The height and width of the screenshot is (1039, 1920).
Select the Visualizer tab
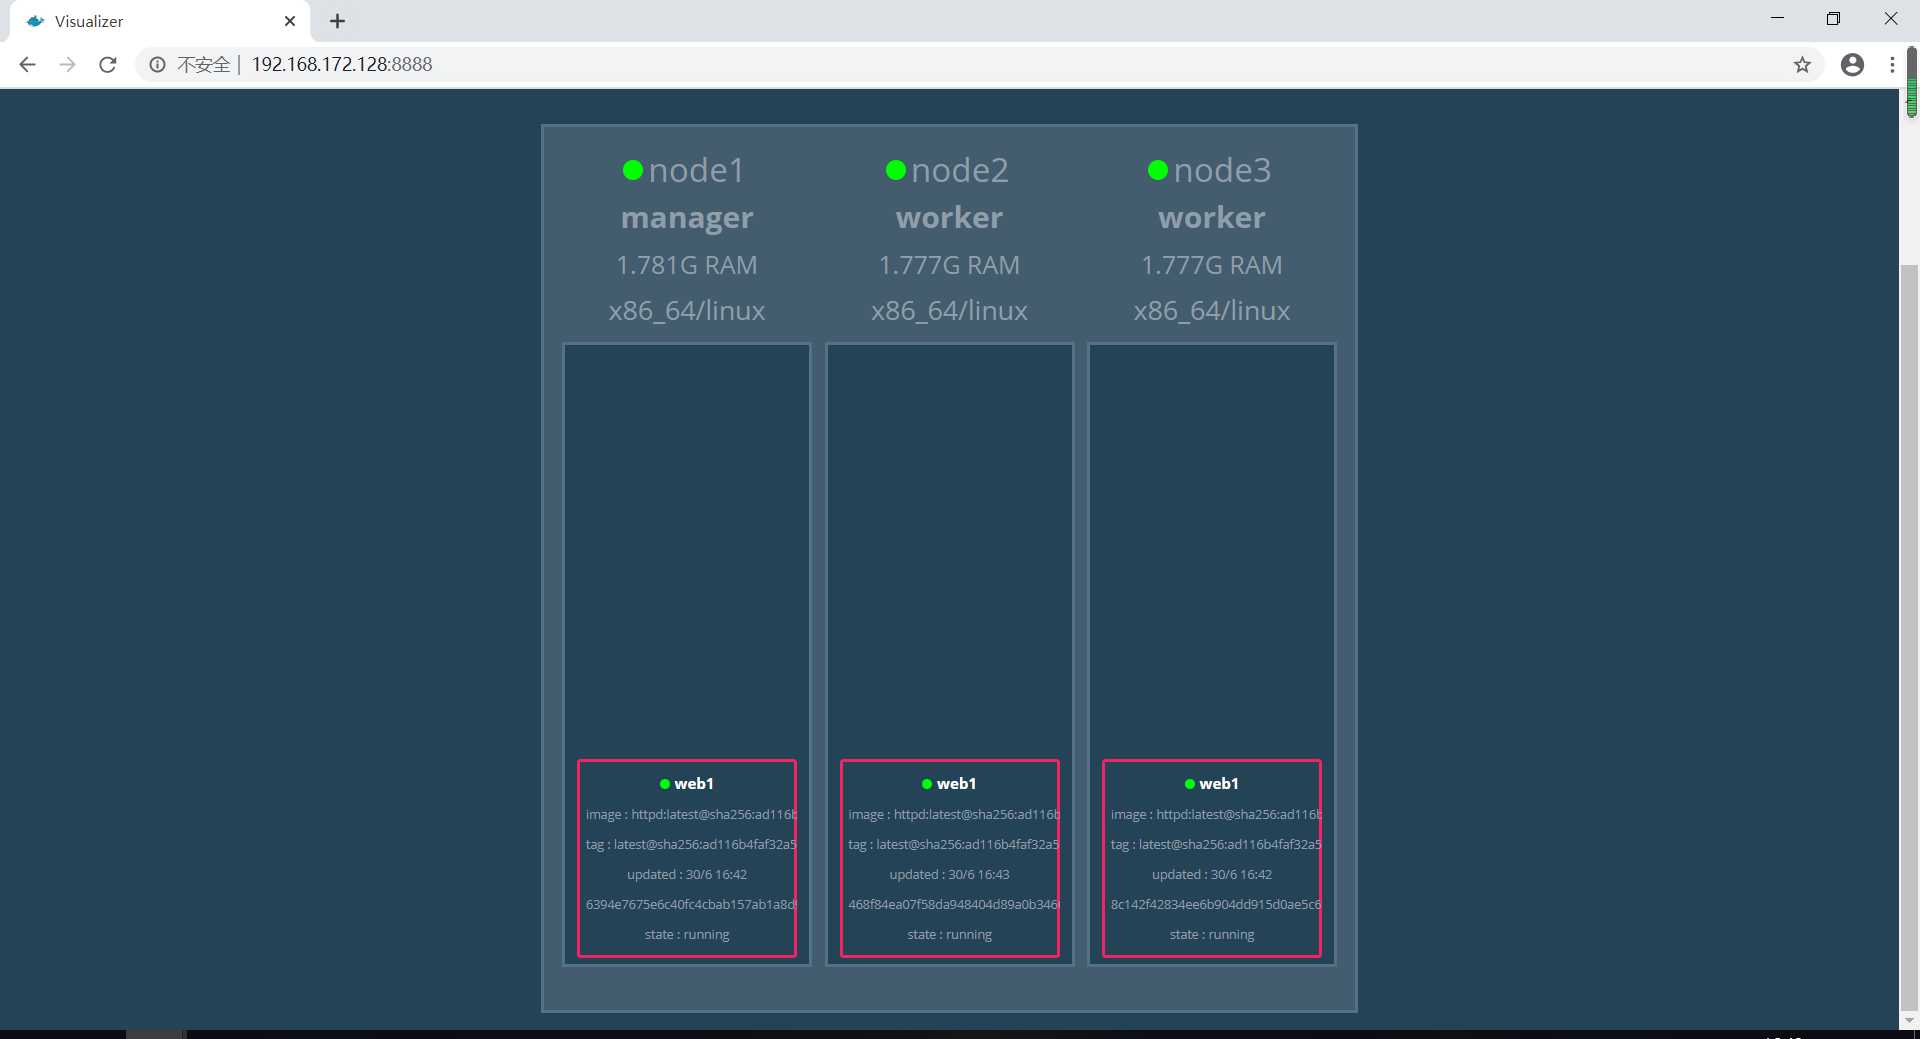(x=160, y=21)
